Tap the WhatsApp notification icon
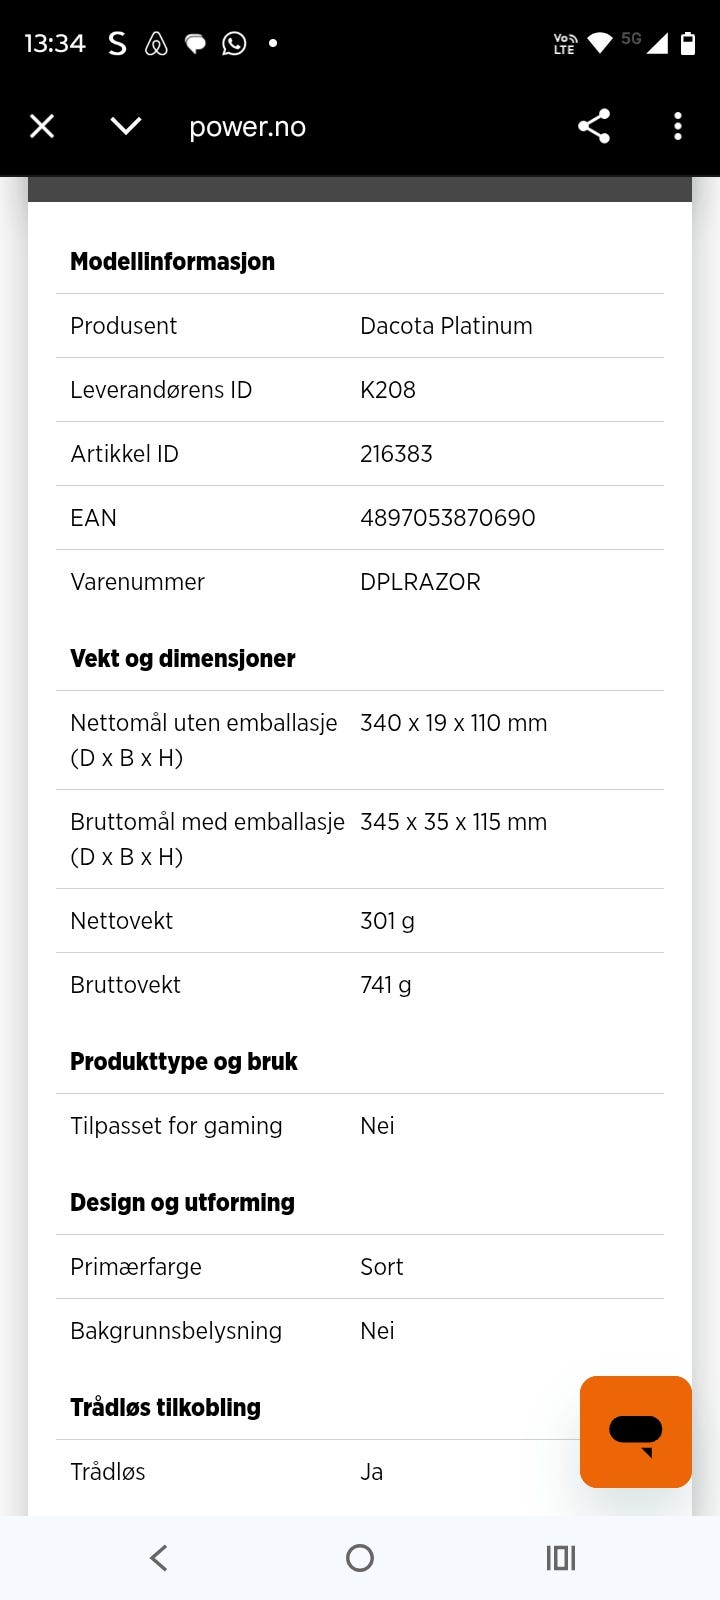Screen dimensions: 720x1600 [234, 43]
